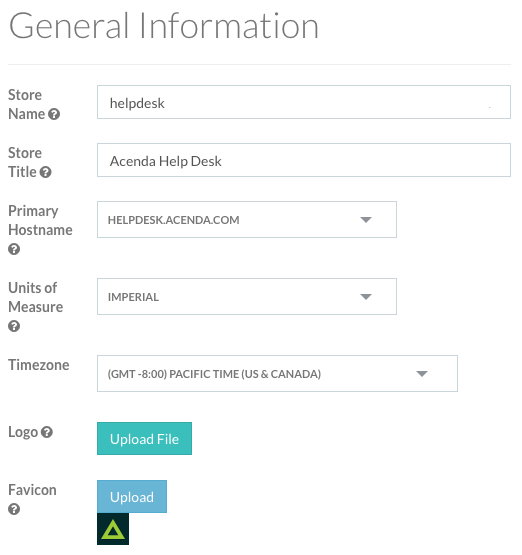
Task: Click into the Acenda Help Desk title field
Action: pos(304,160)
